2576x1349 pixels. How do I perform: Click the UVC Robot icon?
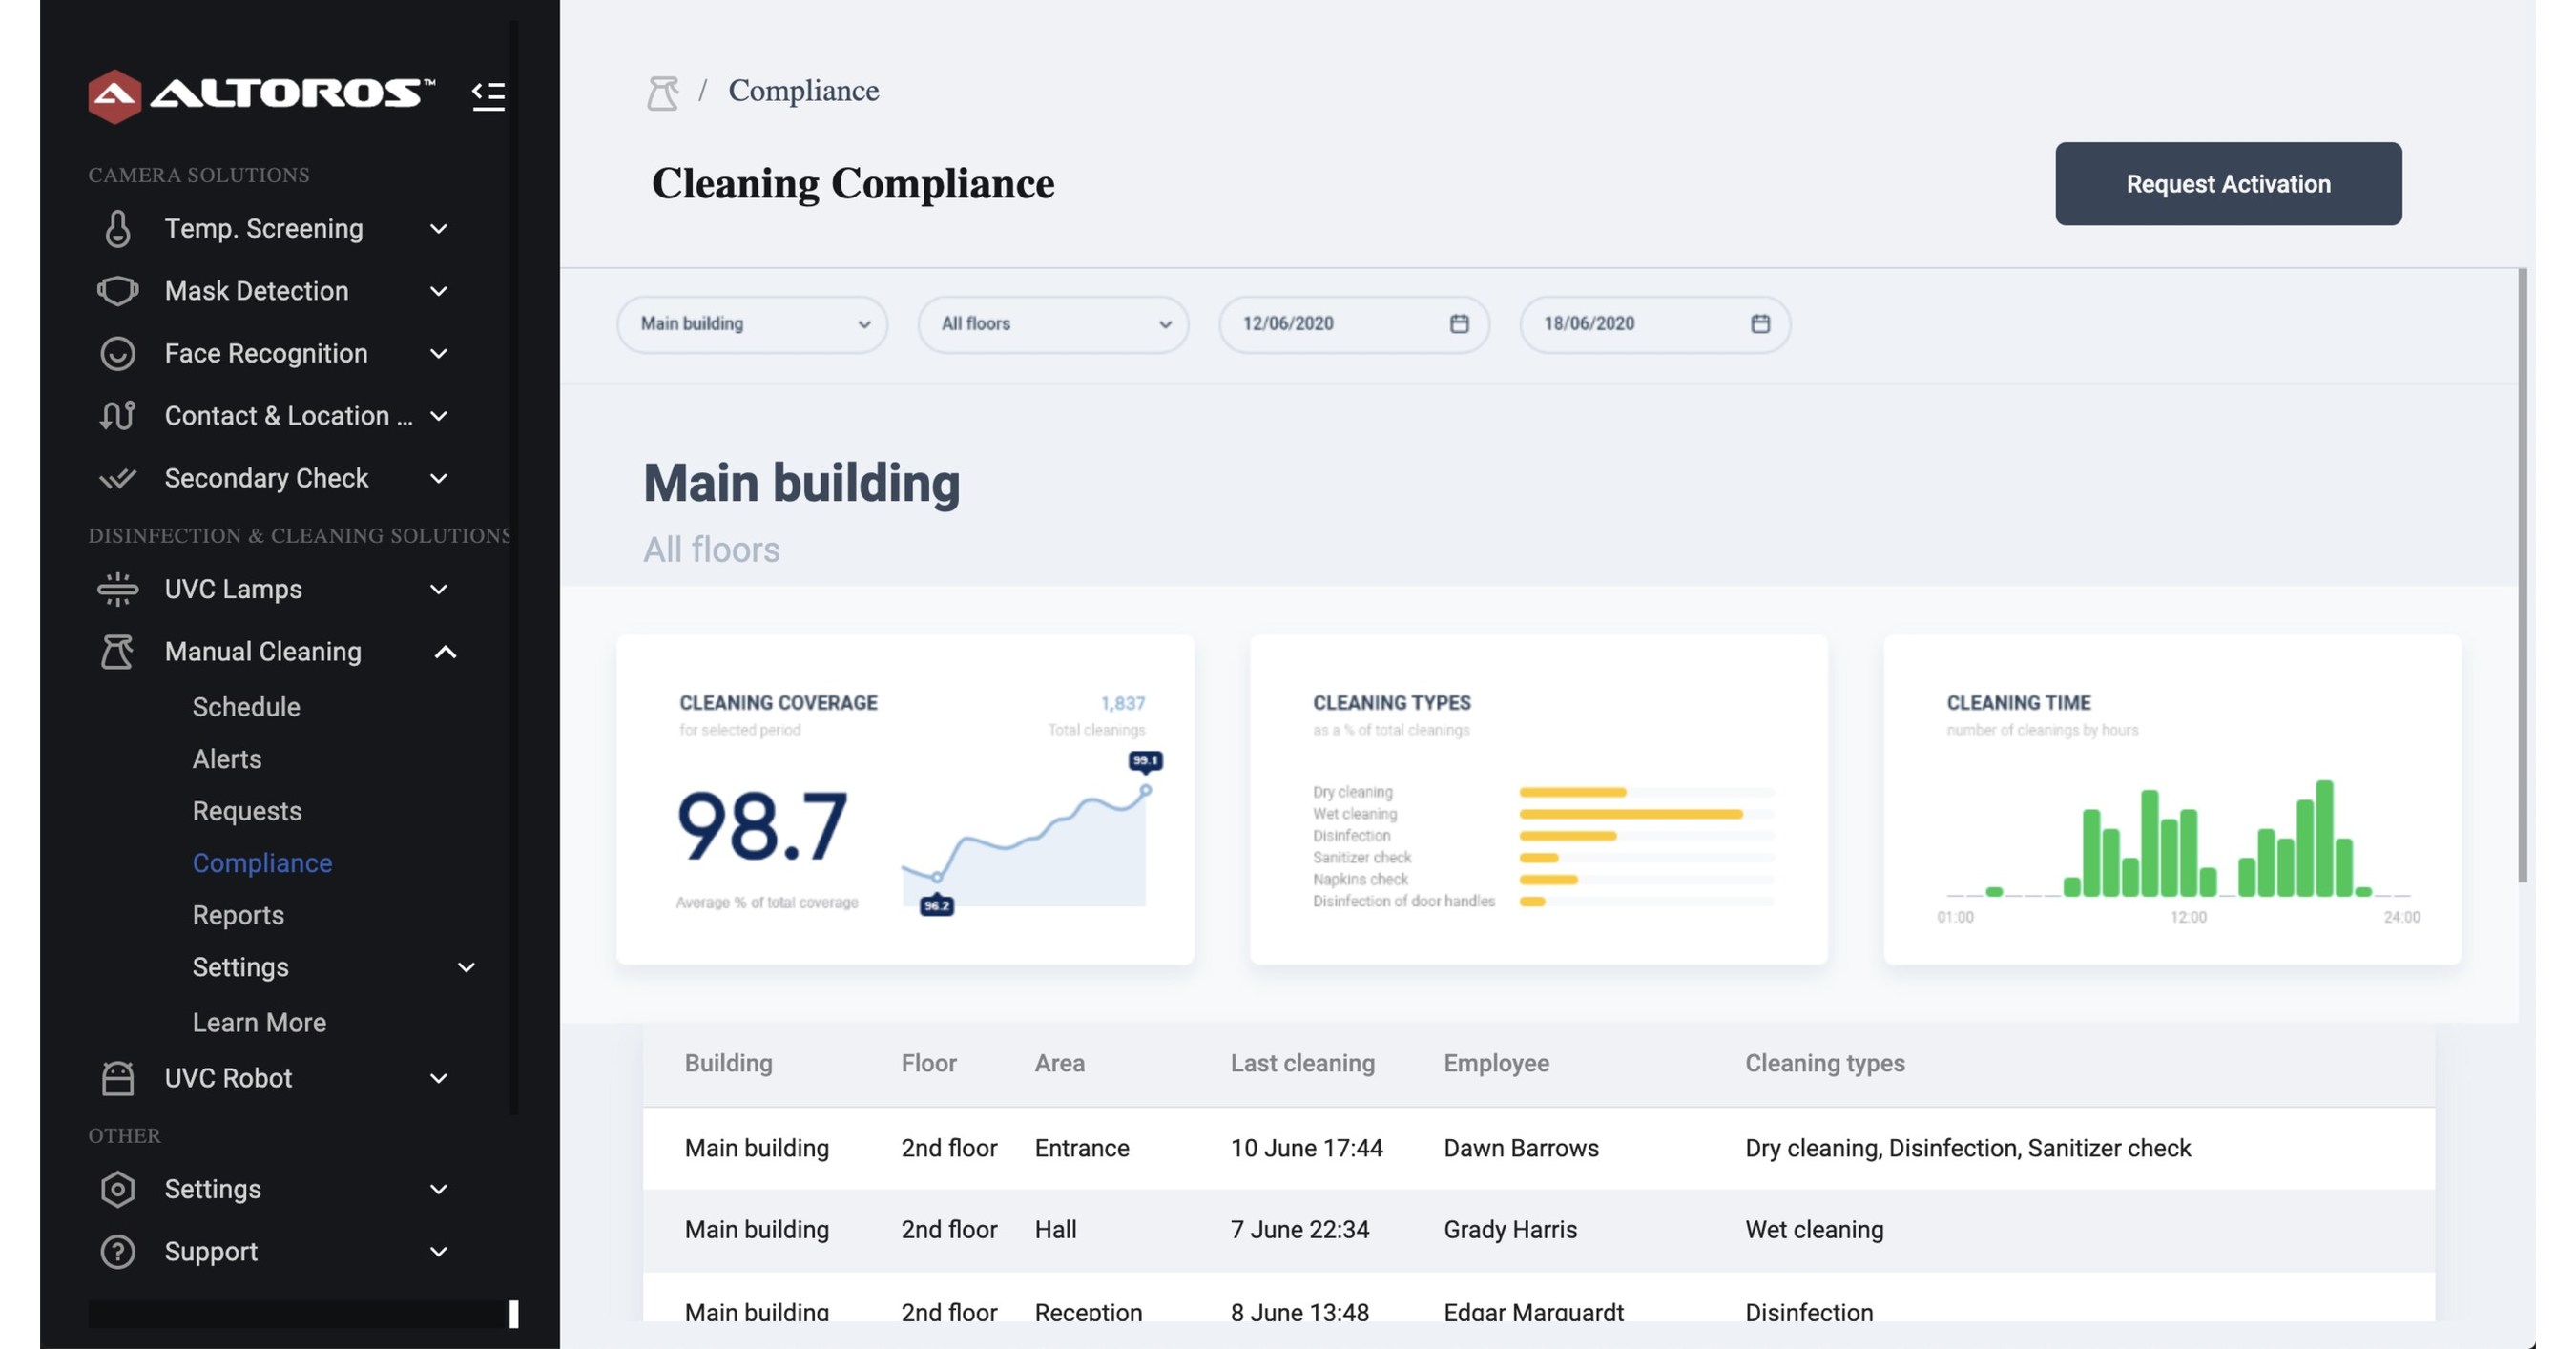coord(117,1078)
